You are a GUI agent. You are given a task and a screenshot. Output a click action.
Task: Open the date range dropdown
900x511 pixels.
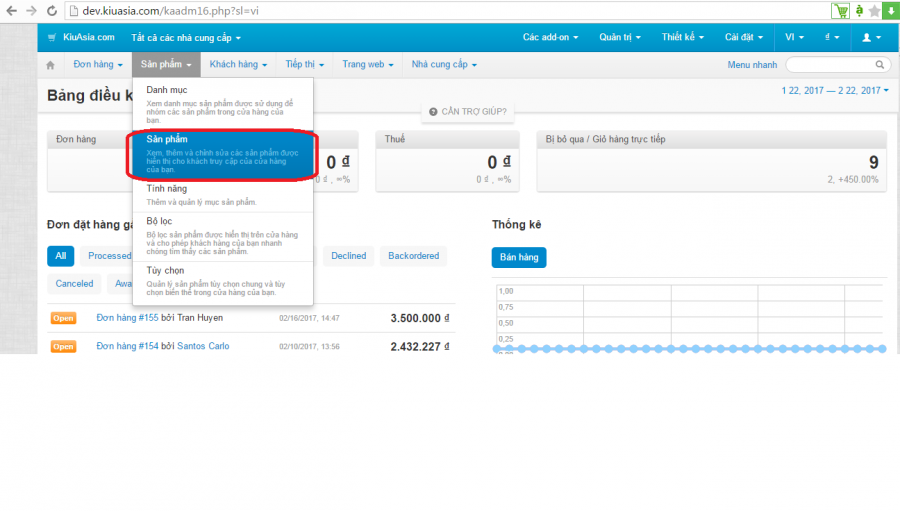835,91
